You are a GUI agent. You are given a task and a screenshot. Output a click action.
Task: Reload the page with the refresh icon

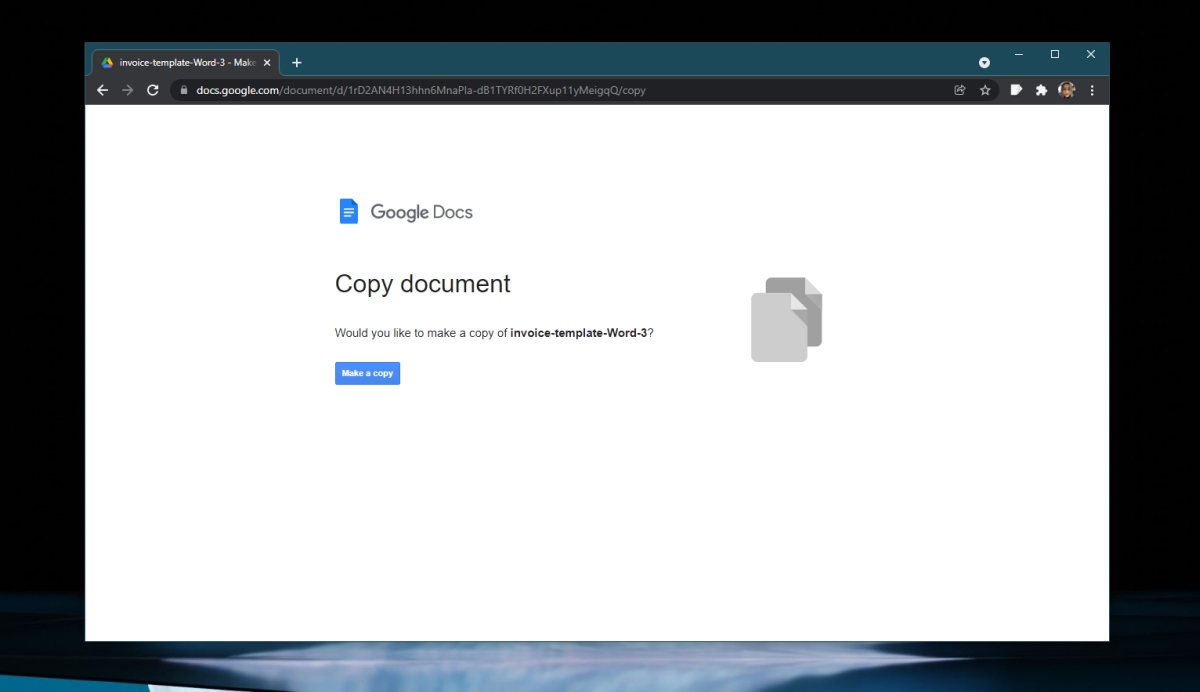click(x=153, y=90)
